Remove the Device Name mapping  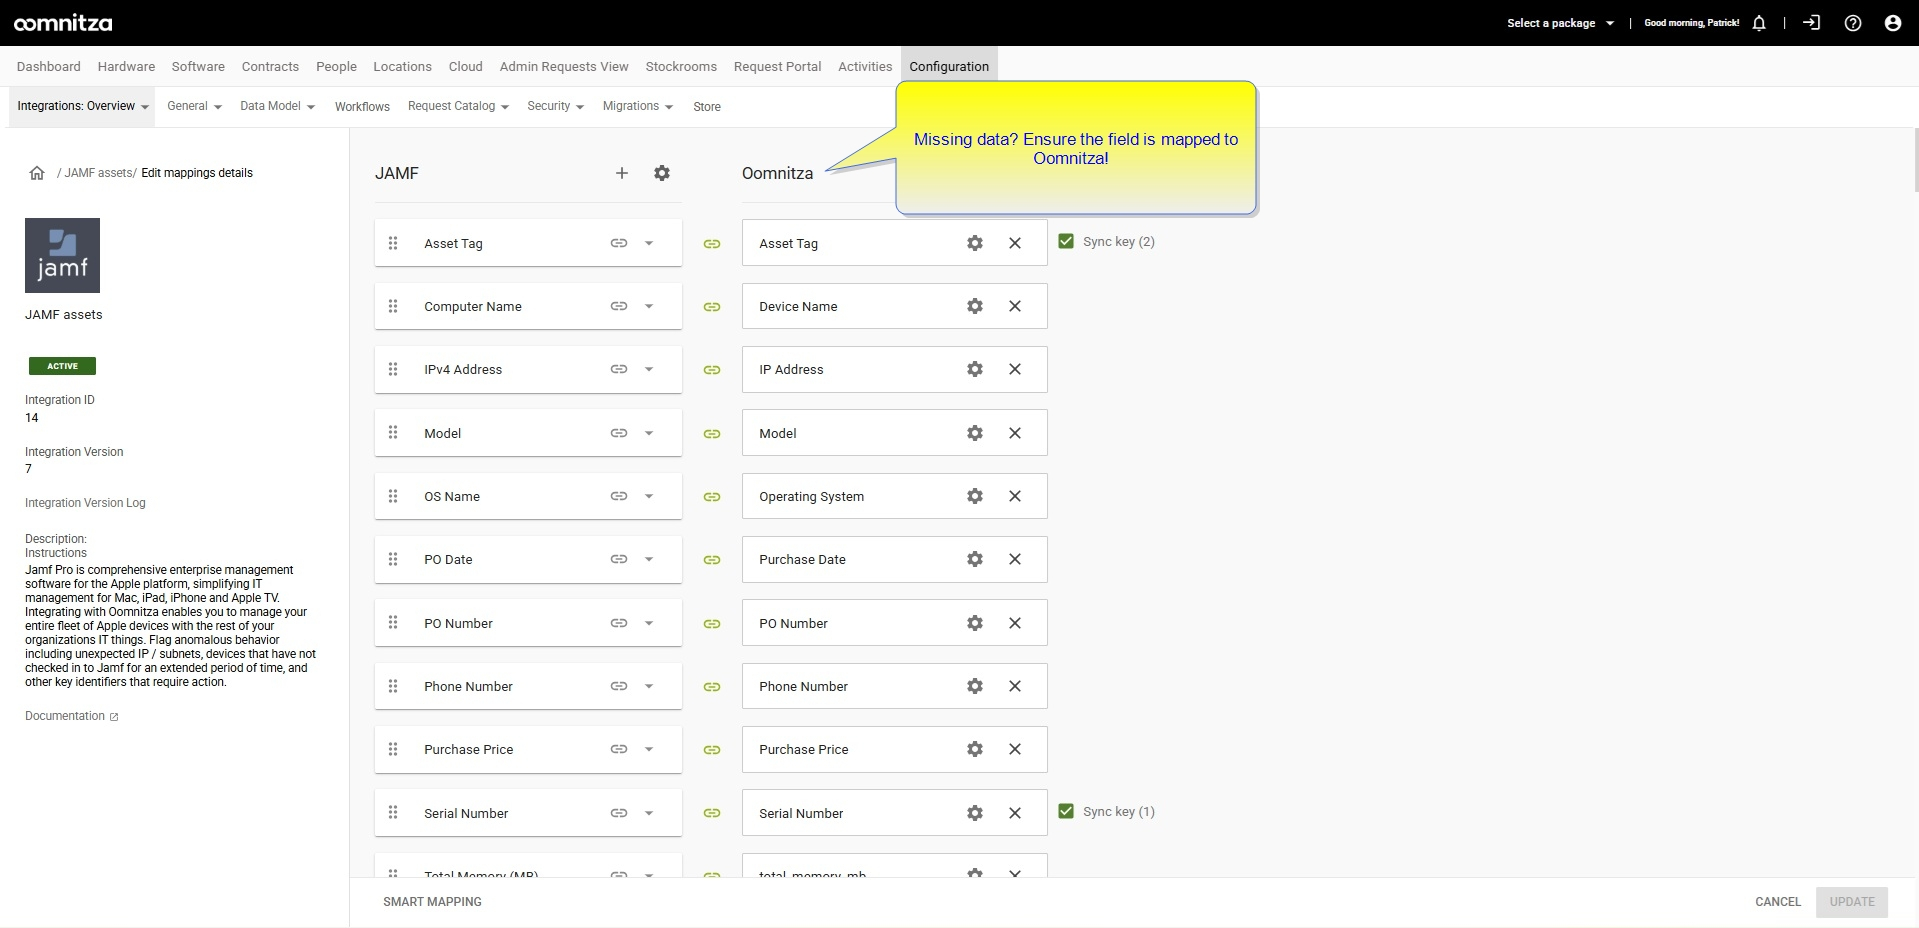pyautogui.click(x=1015, y=306)
